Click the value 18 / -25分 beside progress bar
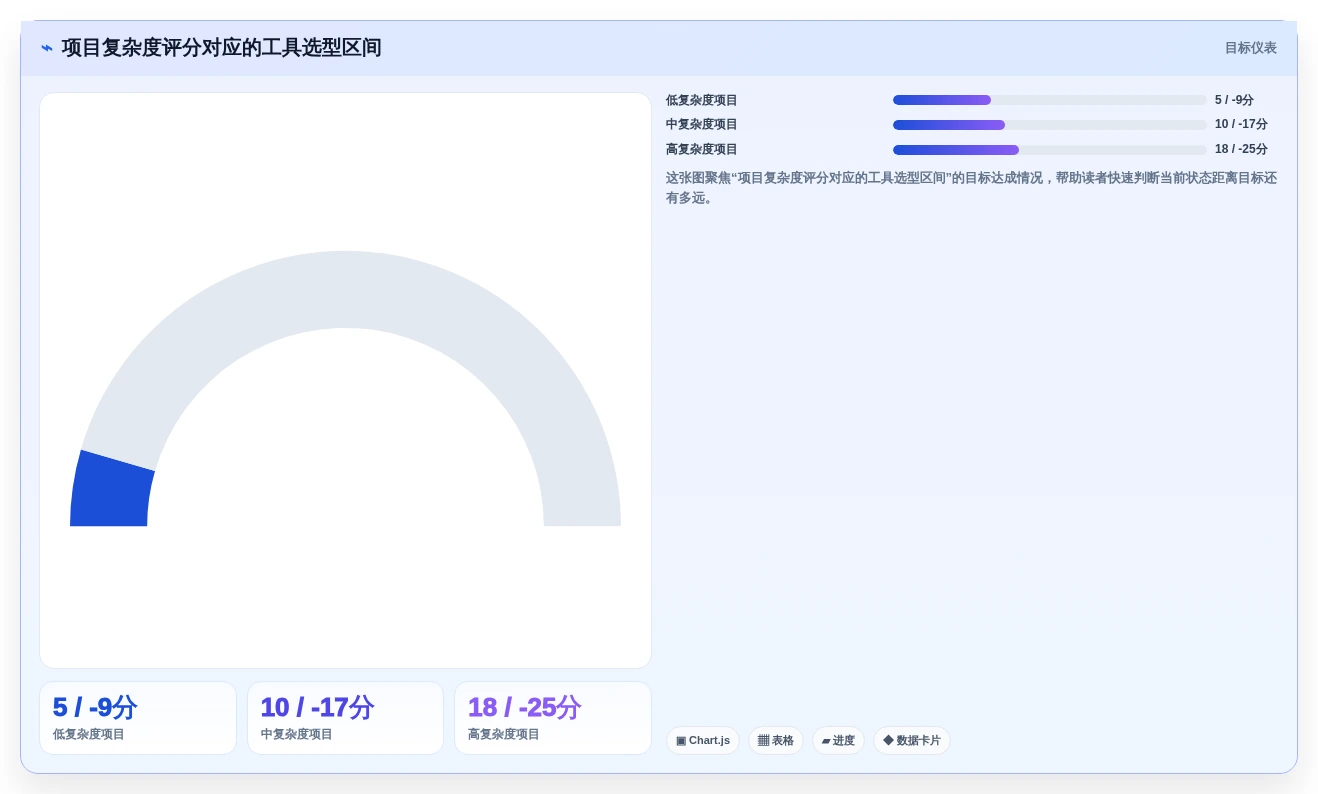This screenshot has height=794, width=1318. (x=1241, y=149)
